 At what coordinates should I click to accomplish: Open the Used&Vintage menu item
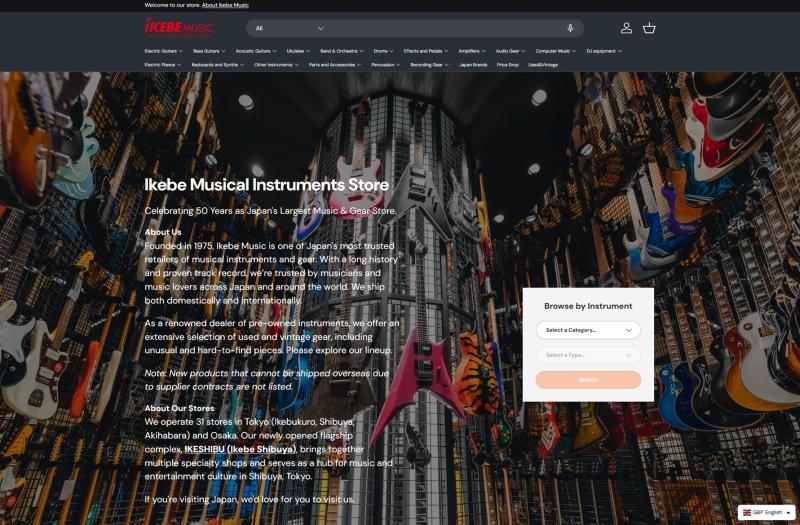543,65
